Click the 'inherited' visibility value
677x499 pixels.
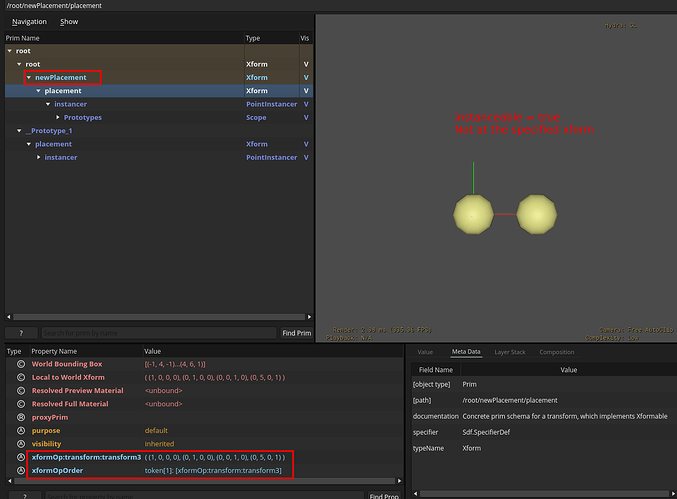point(159,444)
